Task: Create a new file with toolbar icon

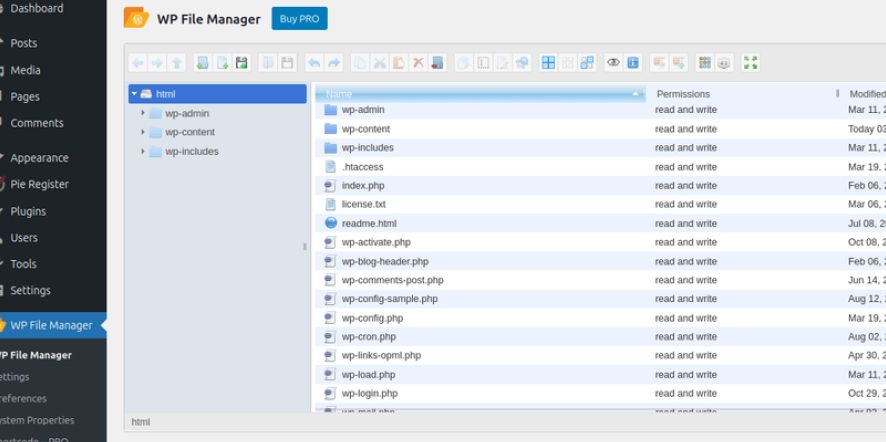Action: [222, 63]
